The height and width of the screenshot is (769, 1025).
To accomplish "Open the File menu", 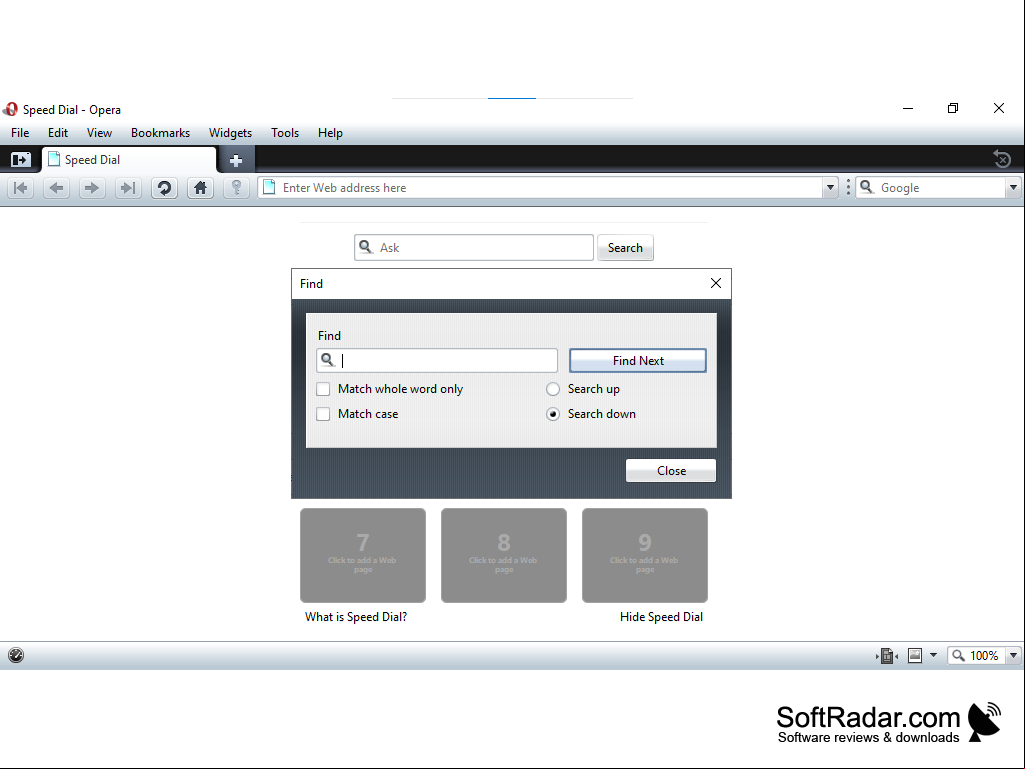I will tap(20, 133).
